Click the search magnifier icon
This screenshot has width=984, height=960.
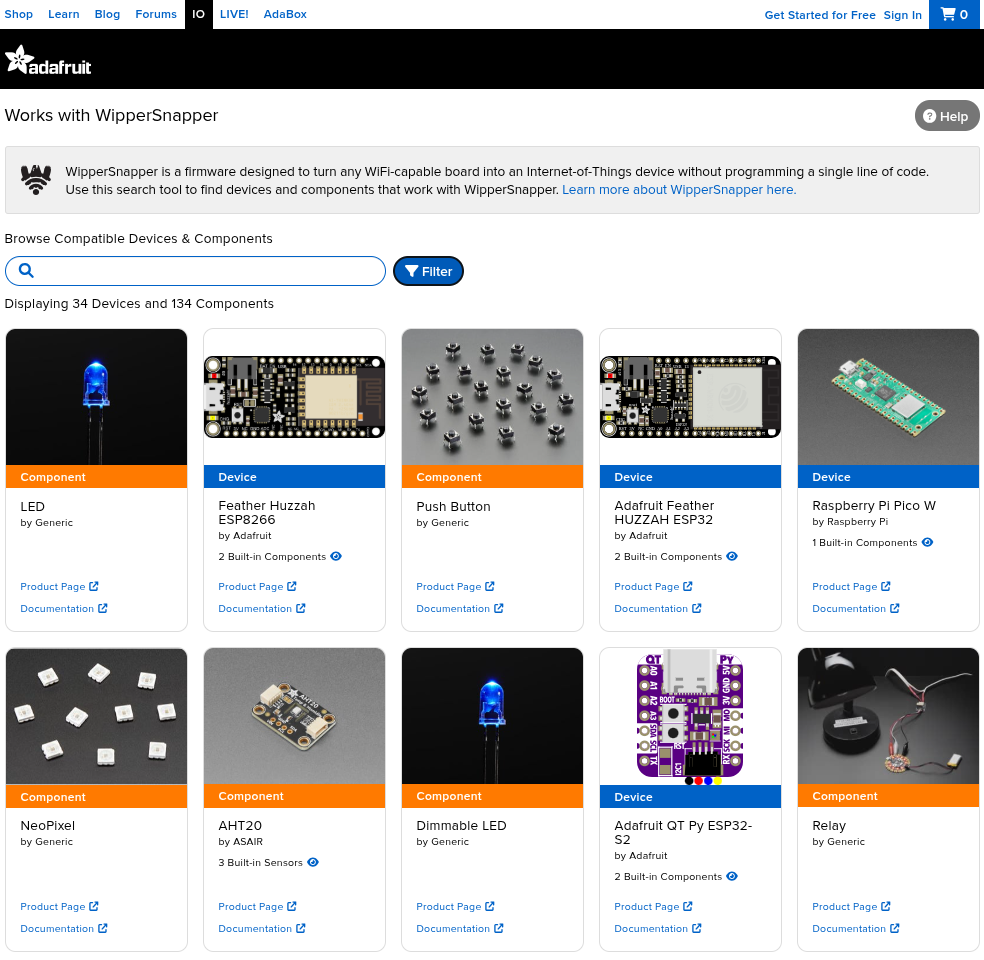pos(27,271)
